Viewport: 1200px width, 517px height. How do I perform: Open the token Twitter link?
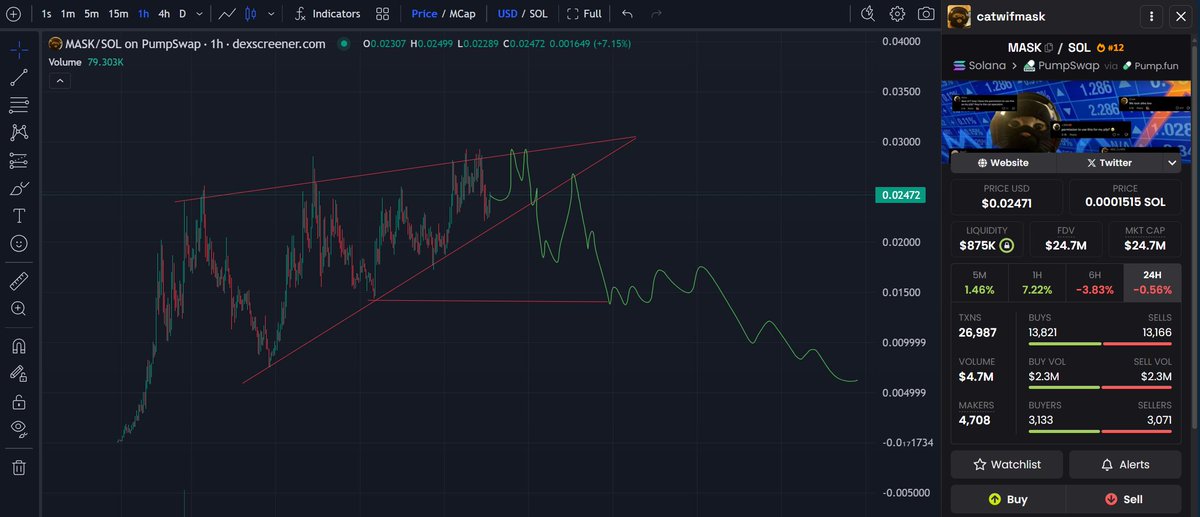(1108, 162)
